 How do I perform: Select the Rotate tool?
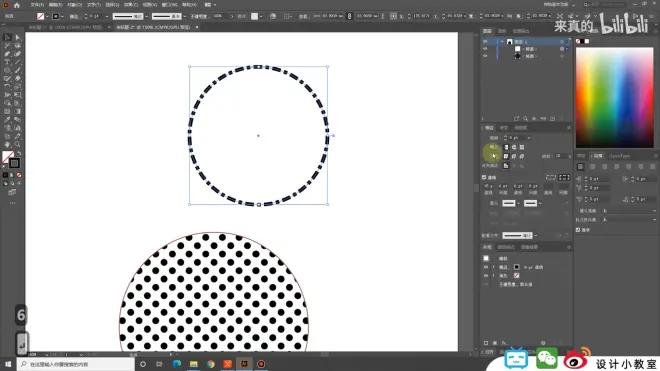click(7, 87)
